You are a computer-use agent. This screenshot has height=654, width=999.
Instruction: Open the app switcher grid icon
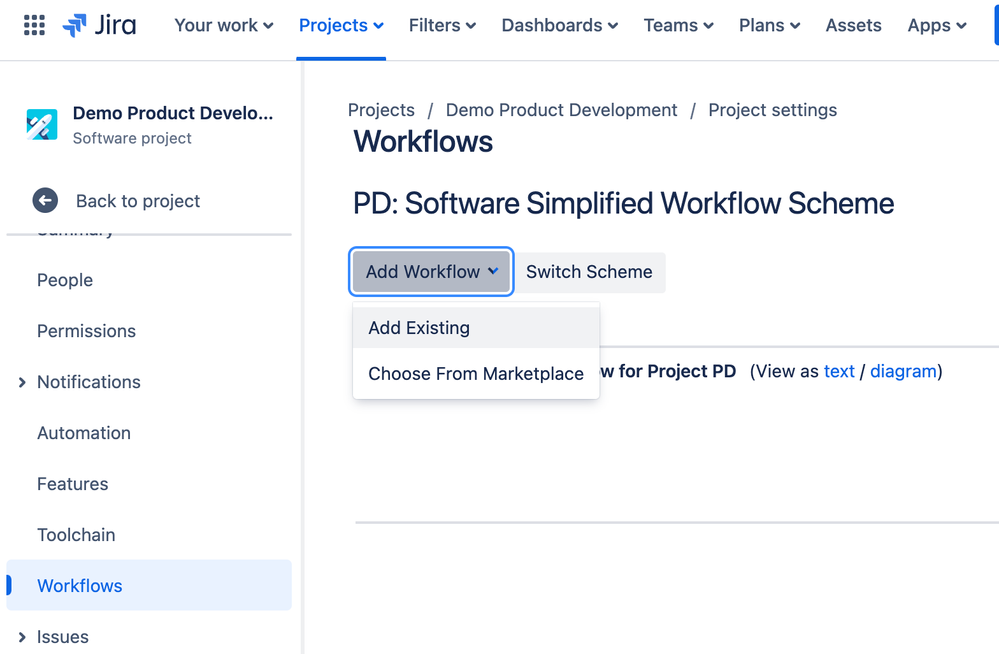(34, 25)
